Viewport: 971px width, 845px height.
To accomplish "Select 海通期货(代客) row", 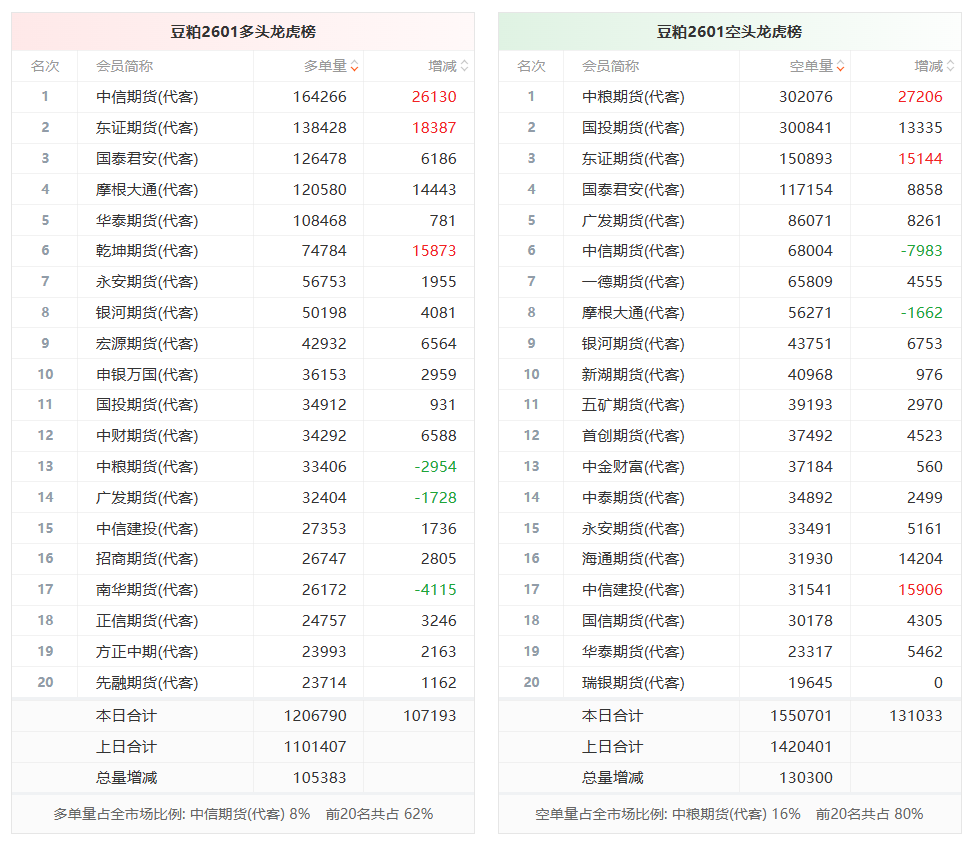I will (x=729, y=559).
